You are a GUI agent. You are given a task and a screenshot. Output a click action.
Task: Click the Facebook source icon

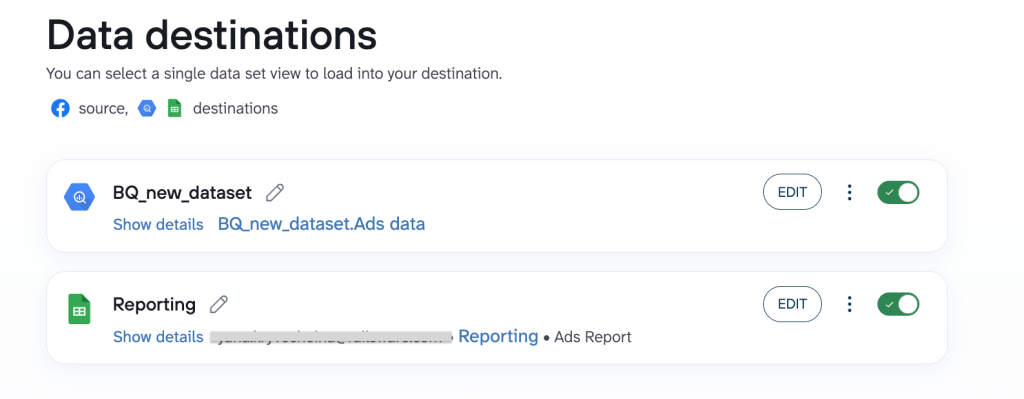point(60,108)
